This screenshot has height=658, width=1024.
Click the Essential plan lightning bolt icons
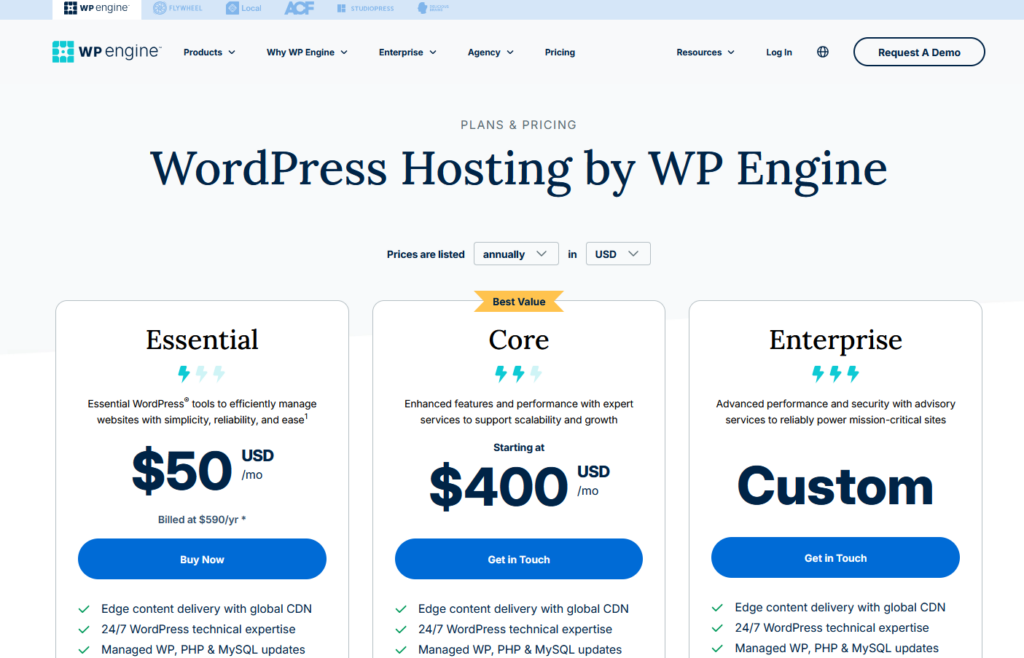click(202, 374)
